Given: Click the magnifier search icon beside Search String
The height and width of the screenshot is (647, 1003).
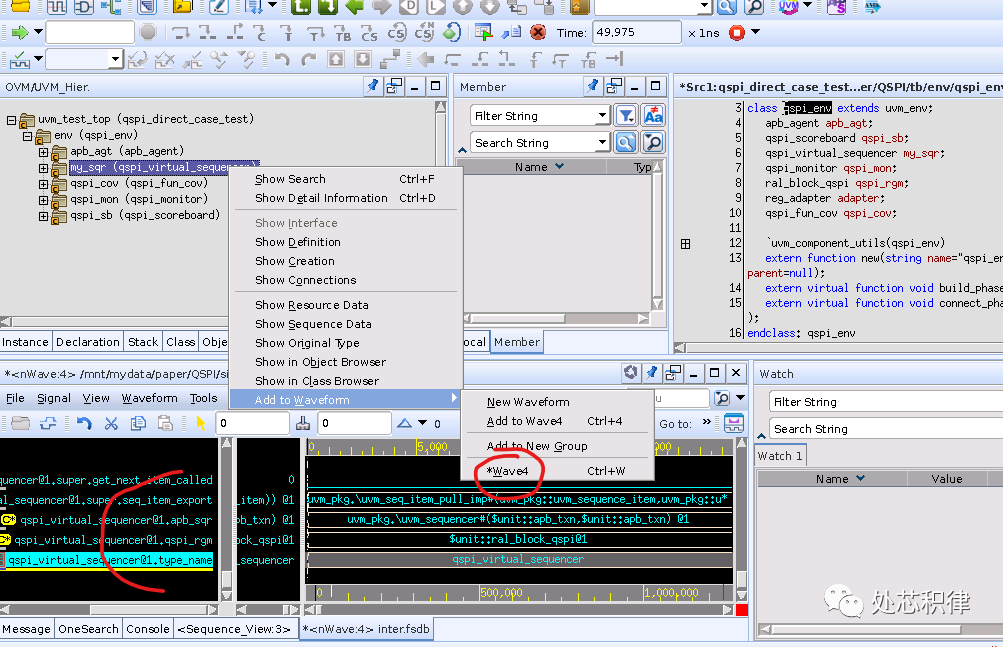Looking at the screenshot, I should 626,143.
